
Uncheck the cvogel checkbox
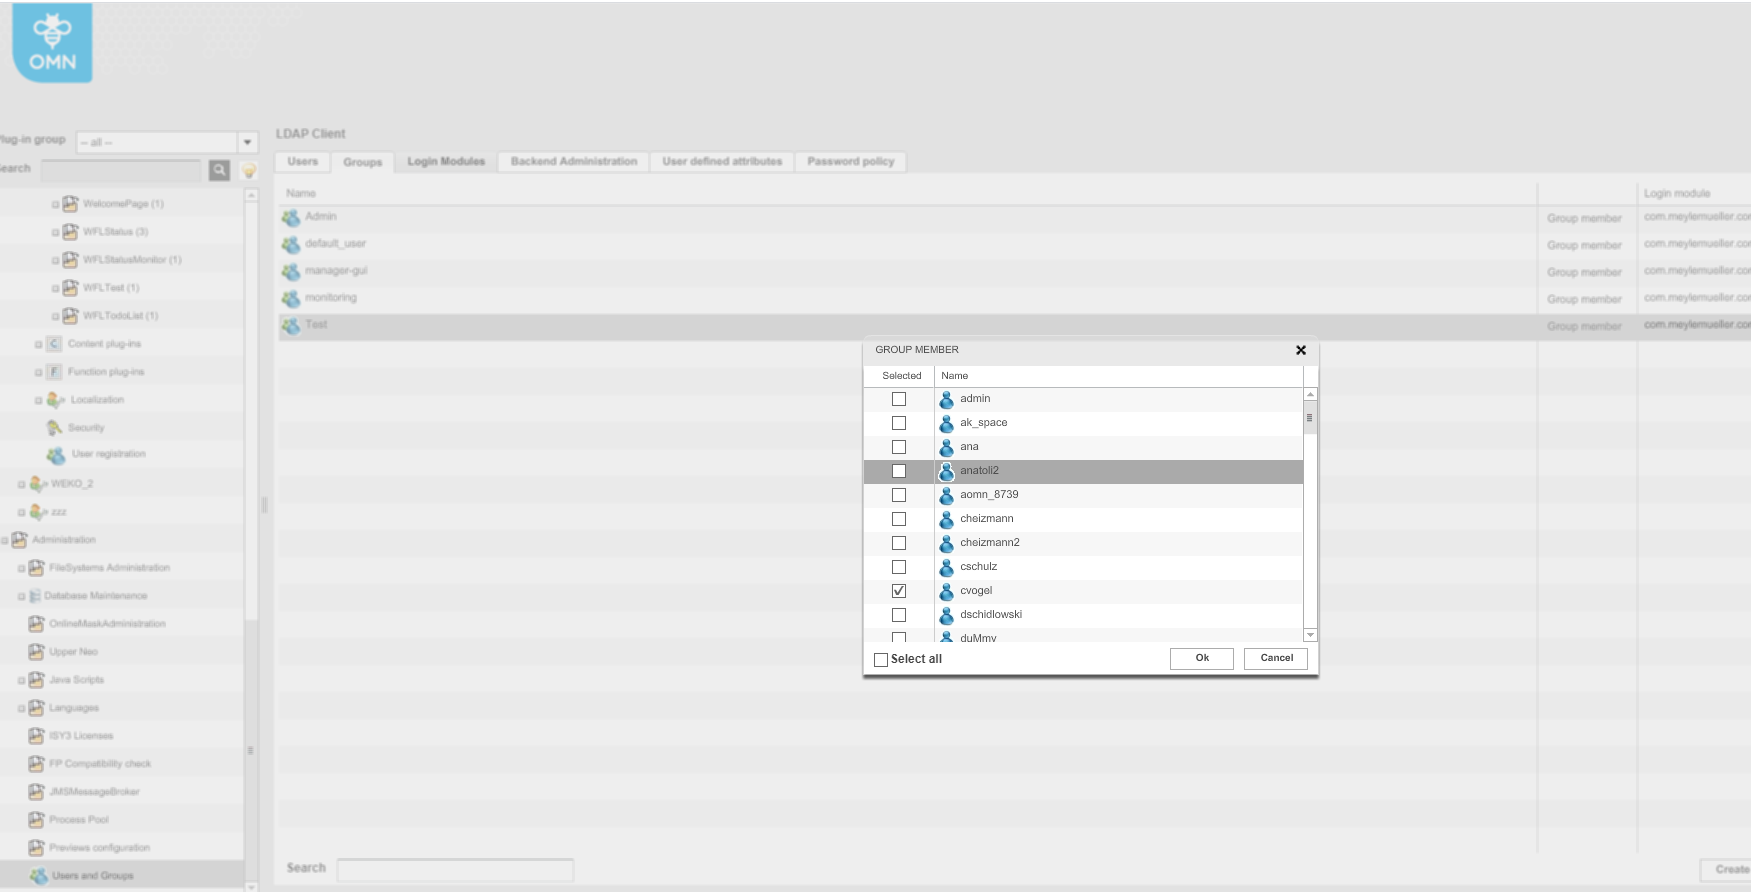coord(899,591)
